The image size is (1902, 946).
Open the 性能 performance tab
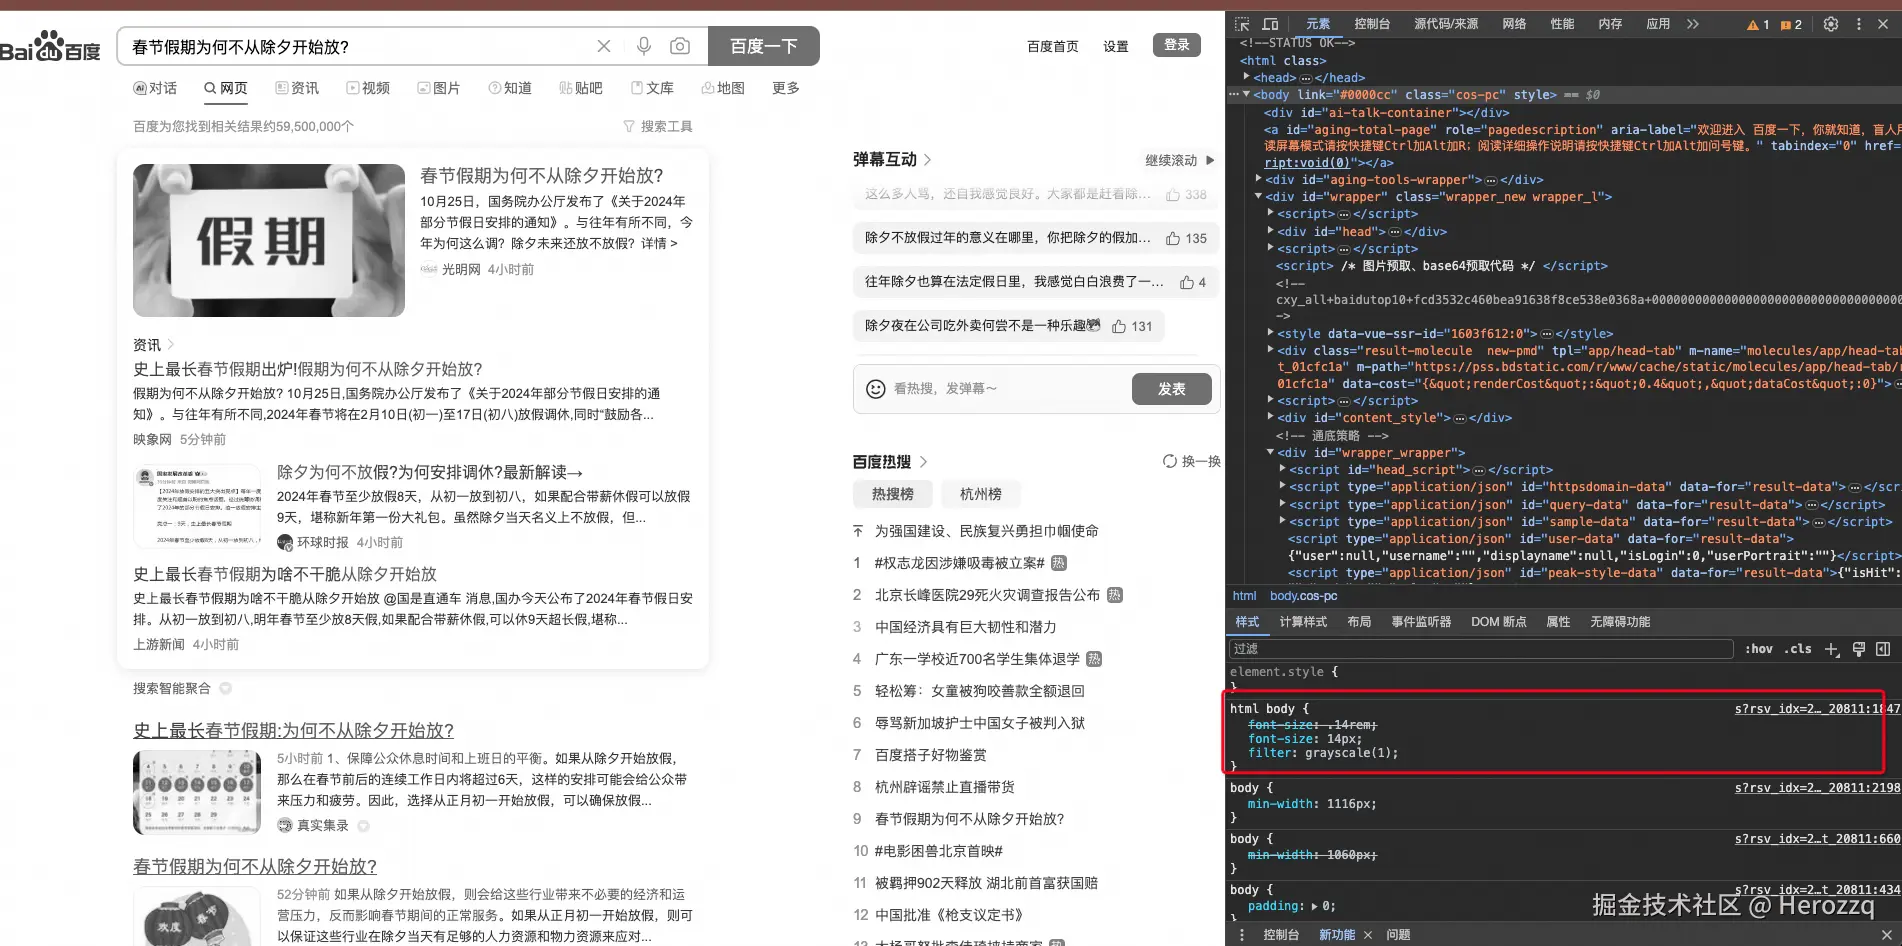tap(1562, 24)
